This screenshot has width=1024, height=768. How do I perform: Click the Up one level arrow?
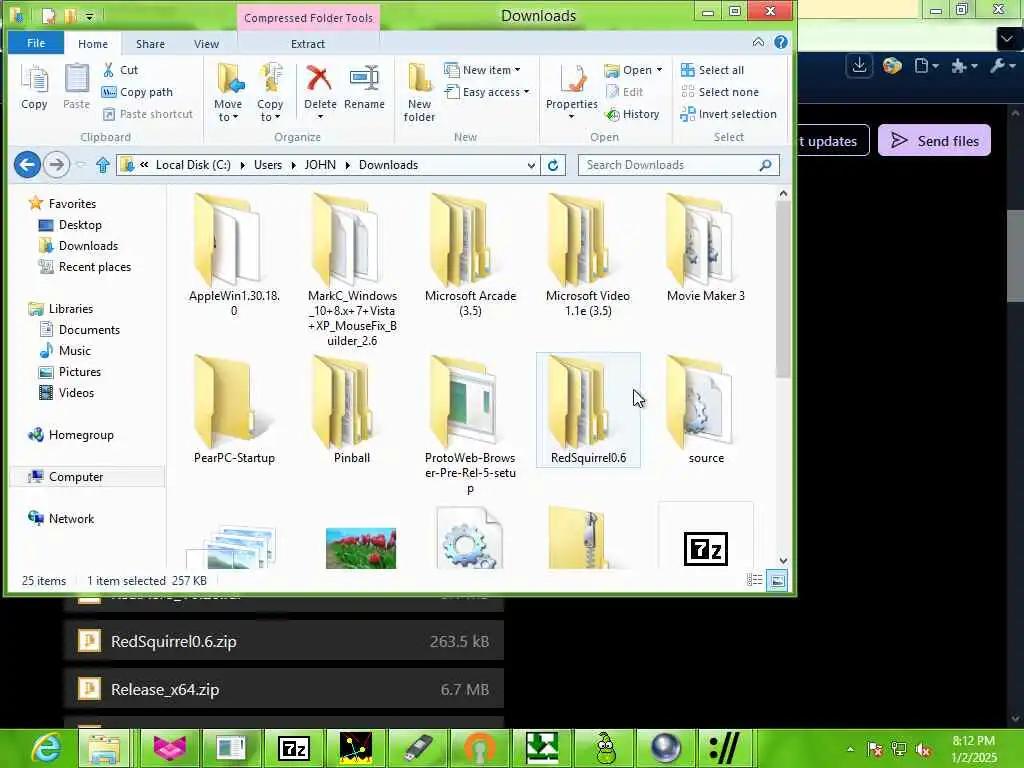tap(103, 165)
